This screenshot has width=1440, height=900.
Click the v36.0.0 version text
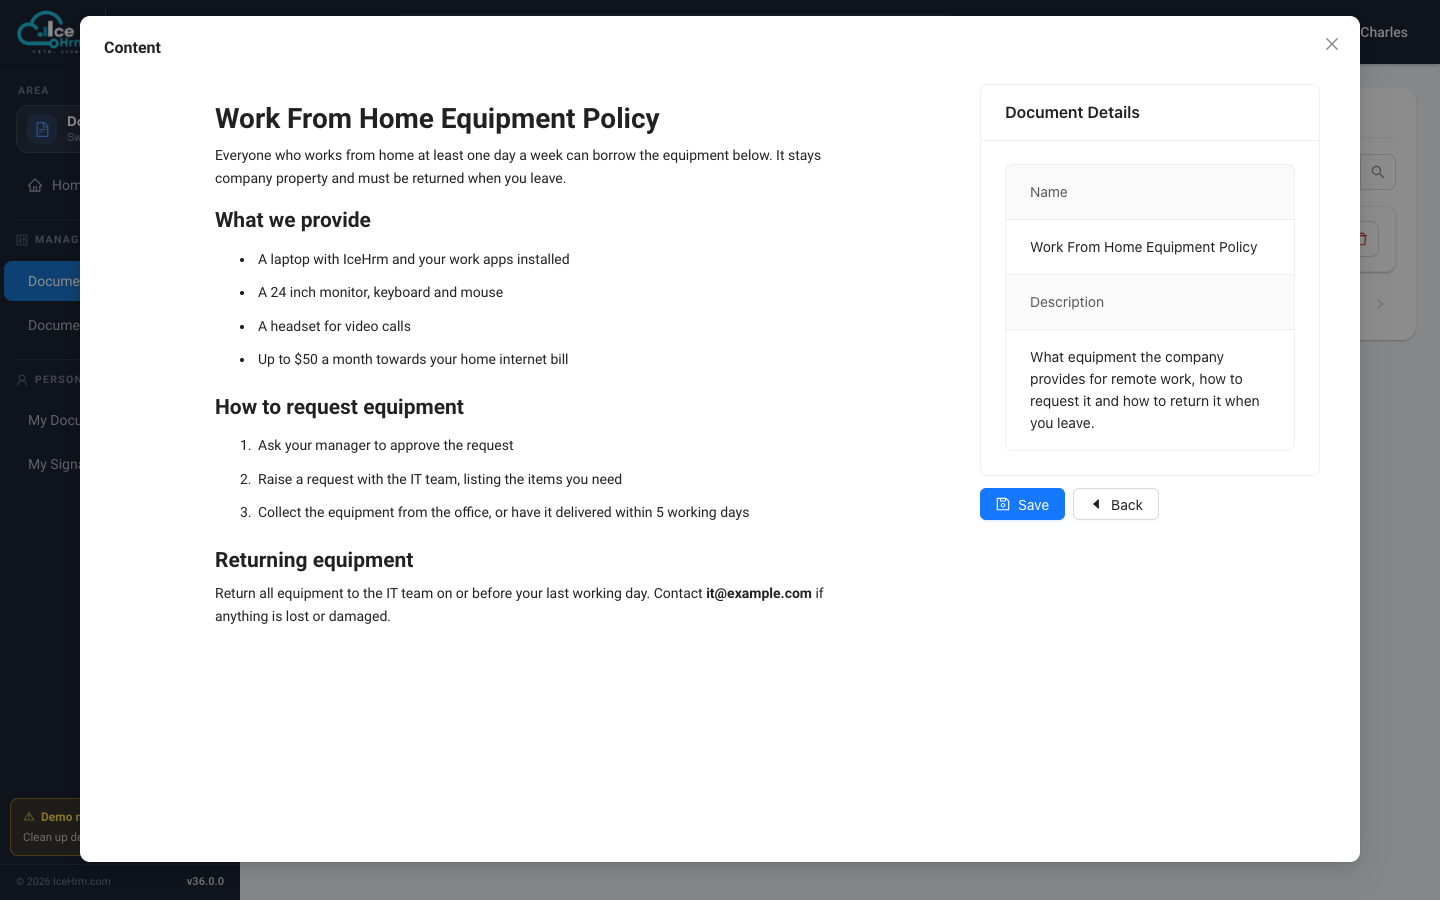pos(205,881)
